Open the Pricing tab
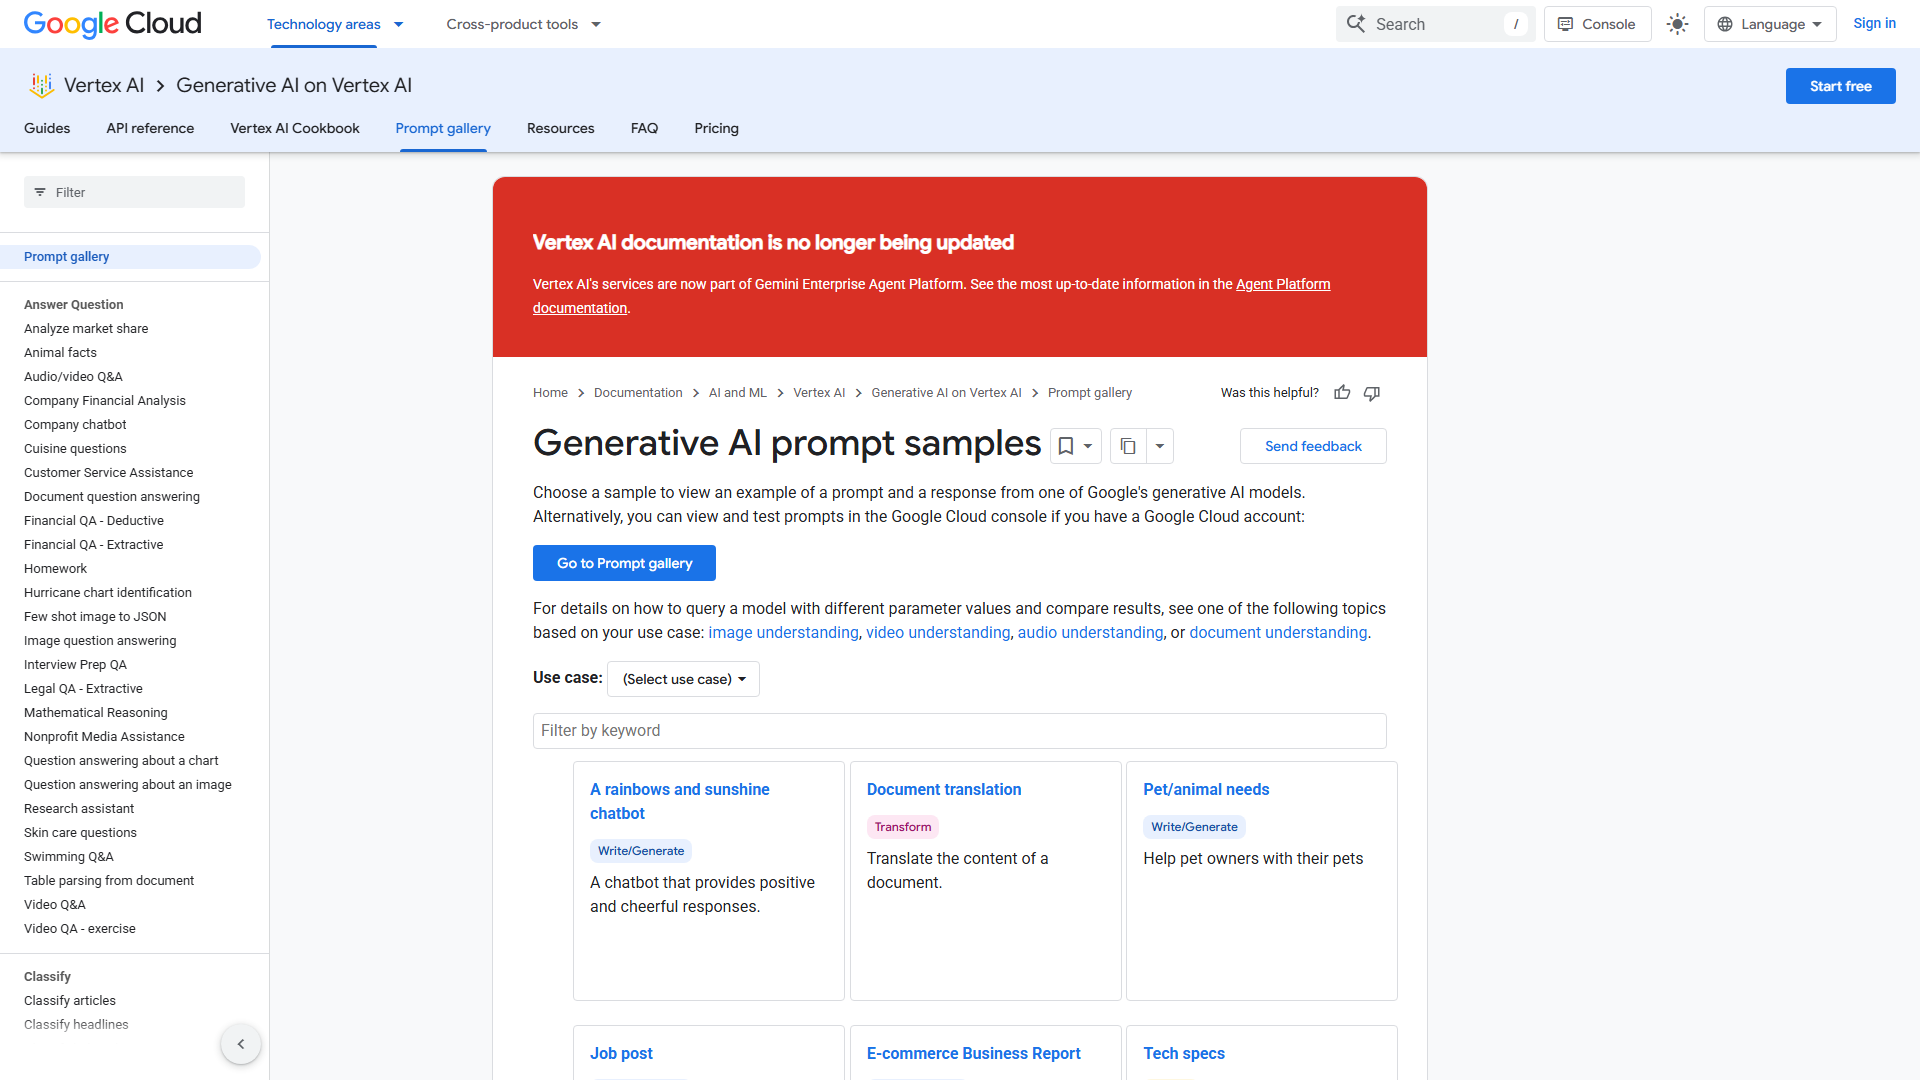The image size is (1920, 1080). point(716,128)
